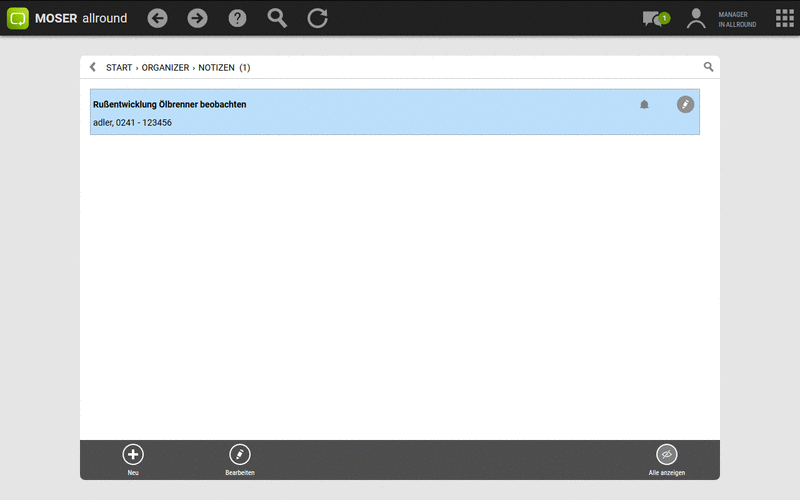The image size is (800, 500).
Task: Click text adler, 0241 - 123456
Action: tap(132, 122)
